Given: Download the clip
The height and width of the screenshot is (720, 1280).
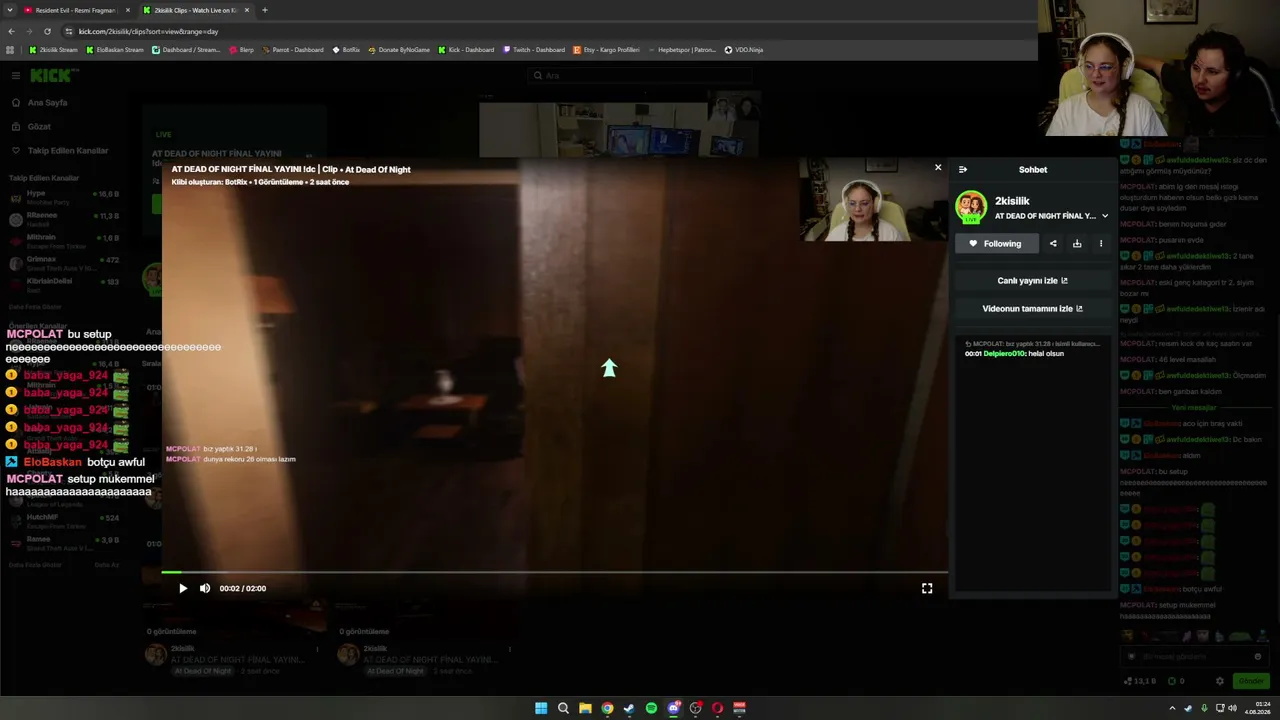Looking at the screenshot, I should click(1077, 244).
